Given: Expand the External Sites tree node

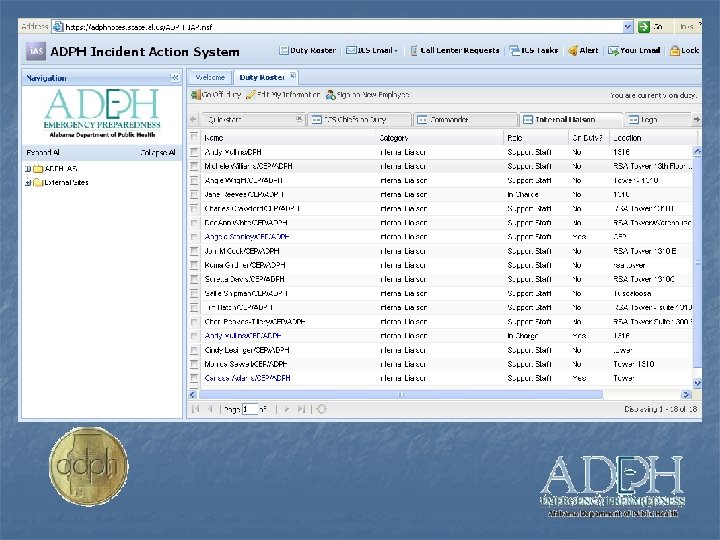Looking at the screenshot, I should pos(28,183).
